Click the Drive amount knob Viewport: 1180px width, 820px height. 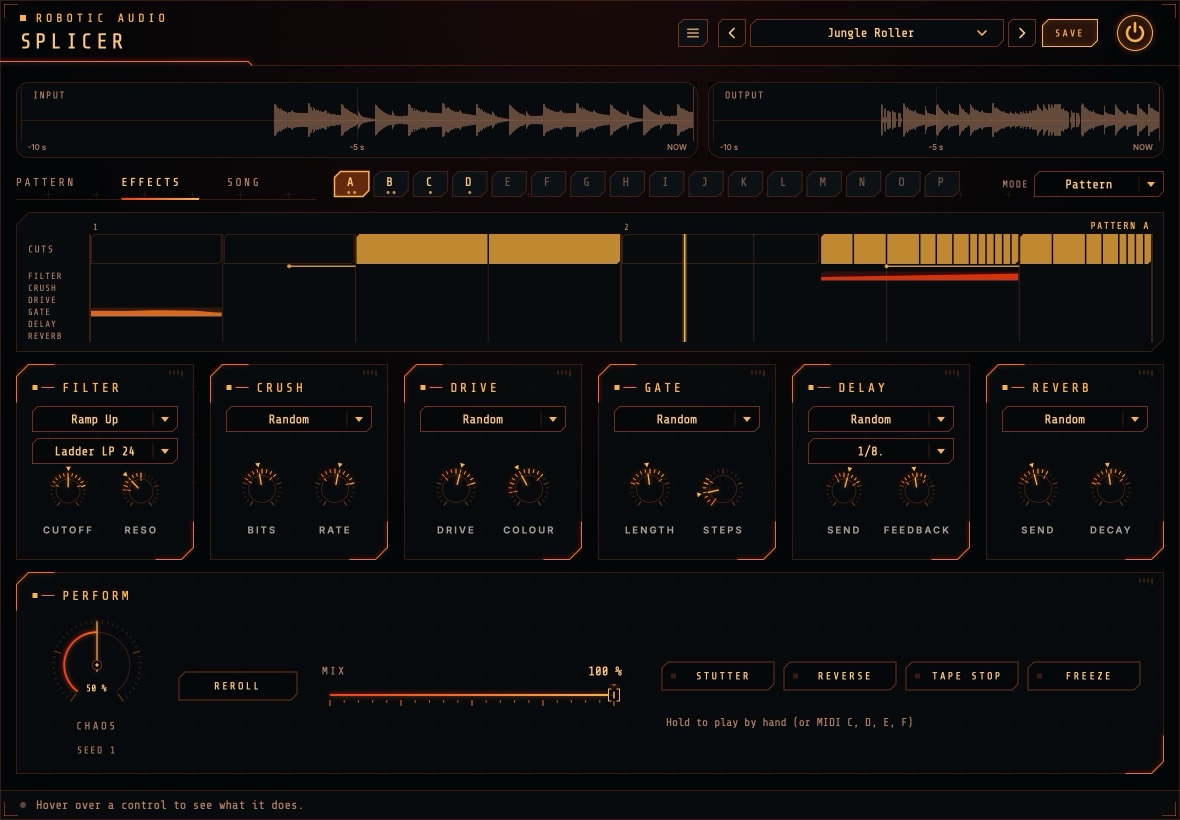[x=456, y=489]
